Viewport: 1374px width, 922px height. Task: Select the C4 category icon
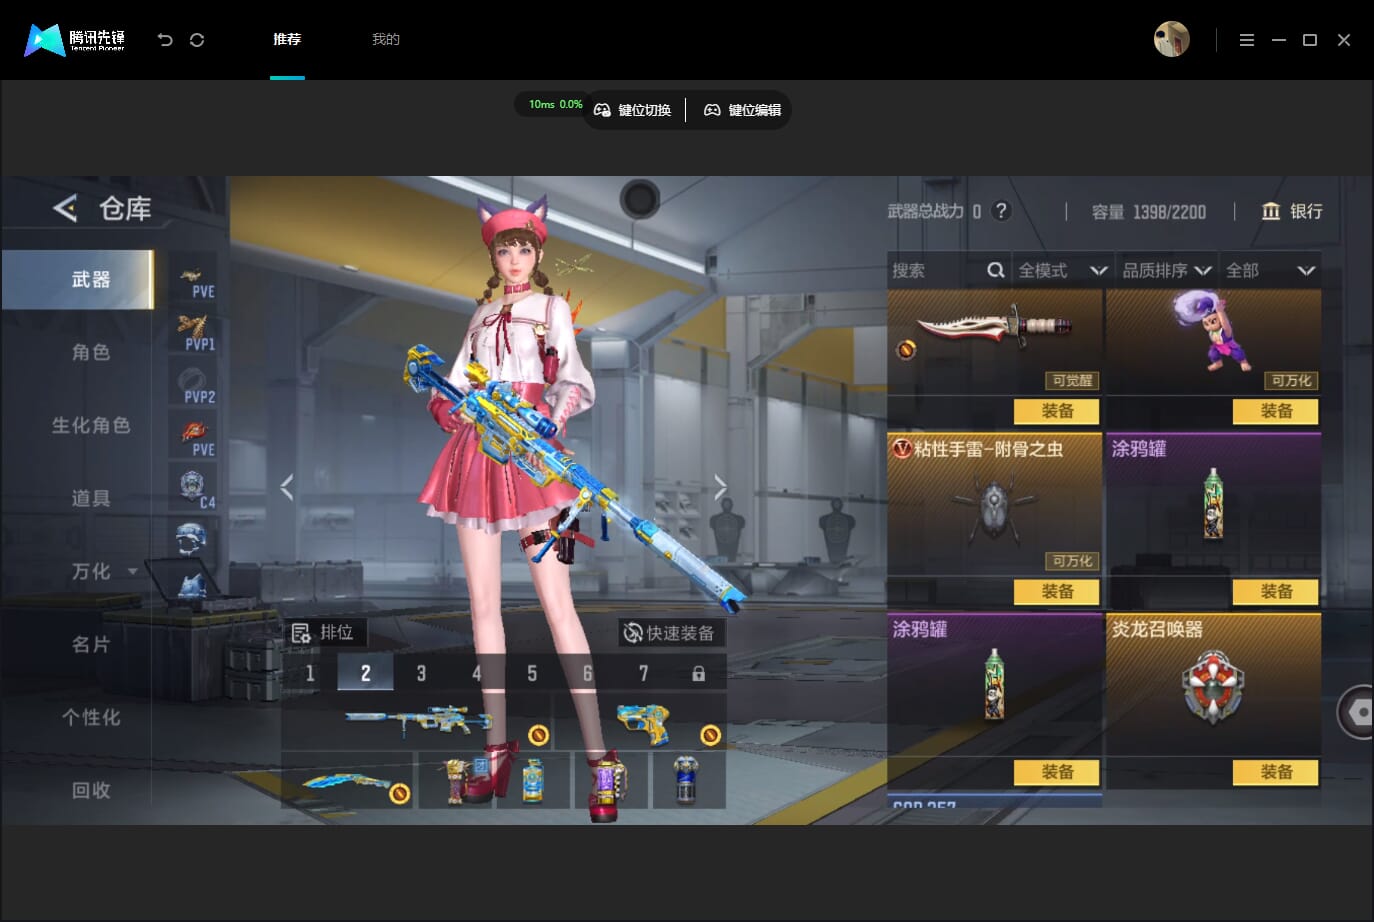click(x=193, y=490)
